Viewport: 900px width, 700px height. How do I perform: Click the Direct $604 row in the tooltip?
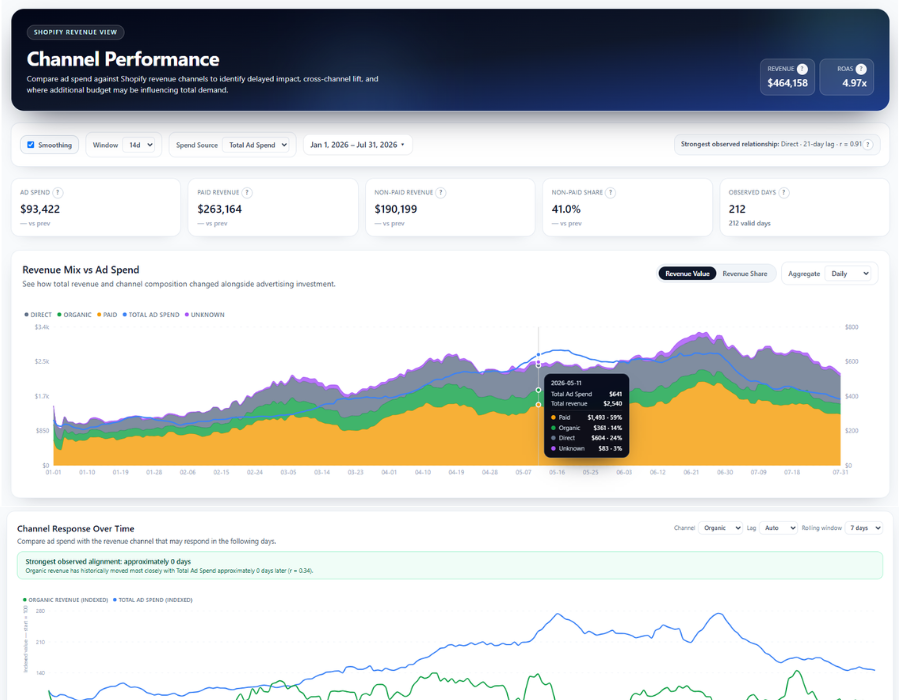click(x=586, y=438)
